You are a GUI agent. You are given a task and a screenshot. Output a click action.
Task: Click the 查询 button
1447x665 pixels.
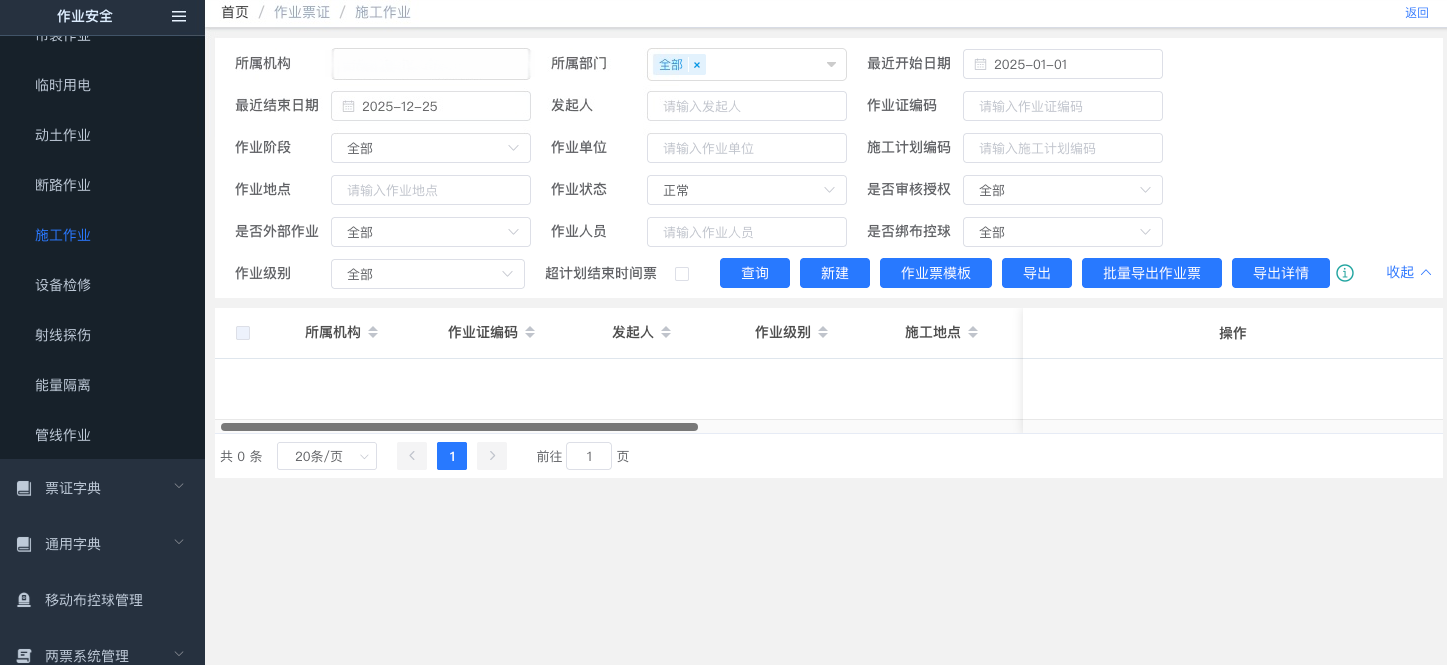pyautogui.click(x=755, y=273)
